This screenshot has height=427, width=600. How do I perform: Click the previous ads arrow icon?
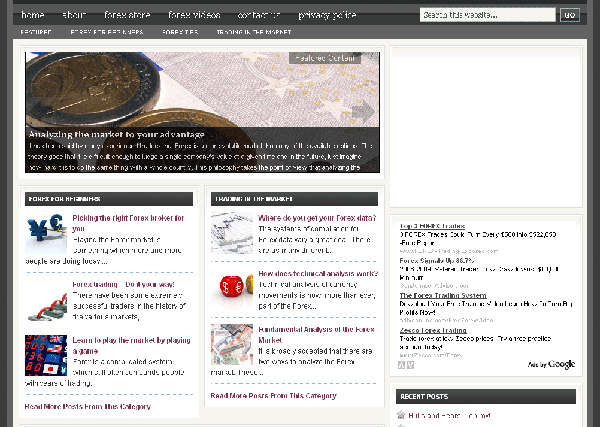tap(401, 365)
